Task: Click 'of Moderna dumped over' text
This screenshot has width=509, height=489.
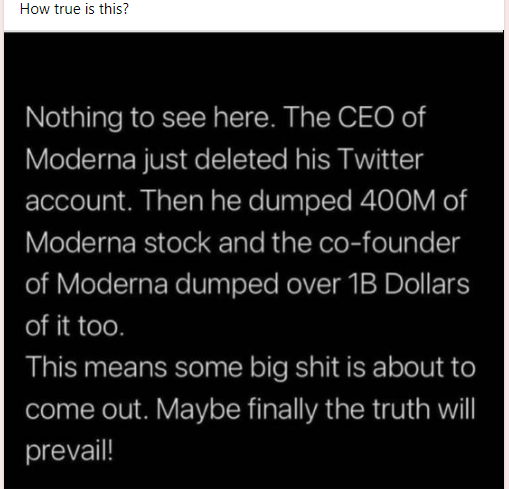Action: coord(183,284)
